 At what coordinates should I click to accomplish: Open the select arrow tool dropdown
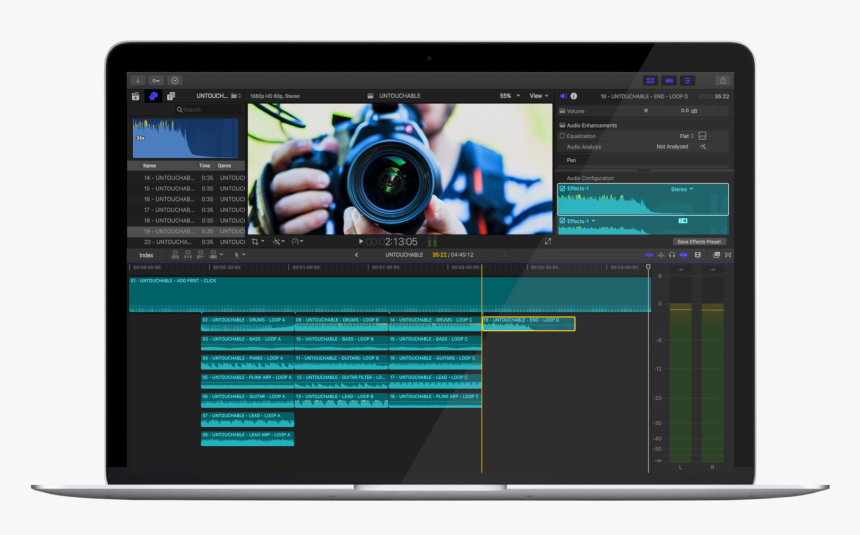tap(240, 255)
